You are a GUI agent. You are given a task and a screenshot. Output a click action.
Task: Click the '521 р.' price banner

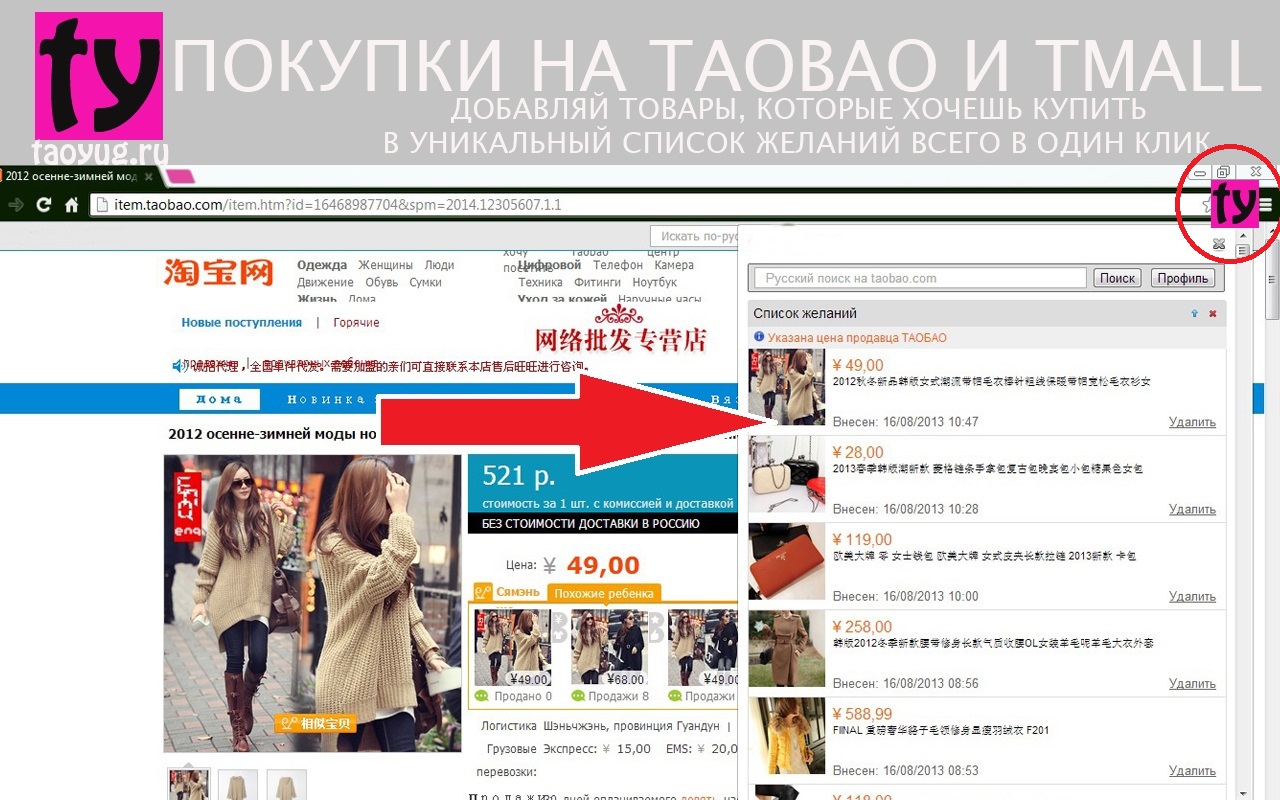602,484
